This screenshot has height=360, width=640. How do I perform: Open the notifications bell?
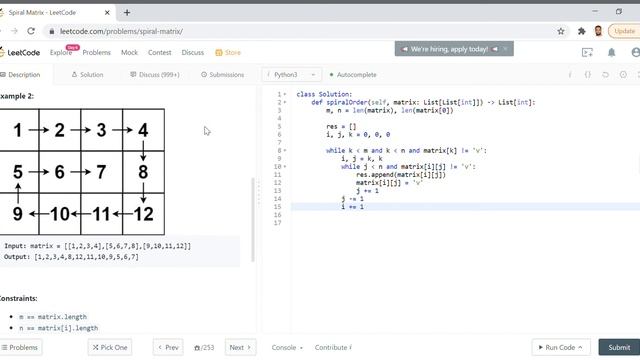(611, 52)
